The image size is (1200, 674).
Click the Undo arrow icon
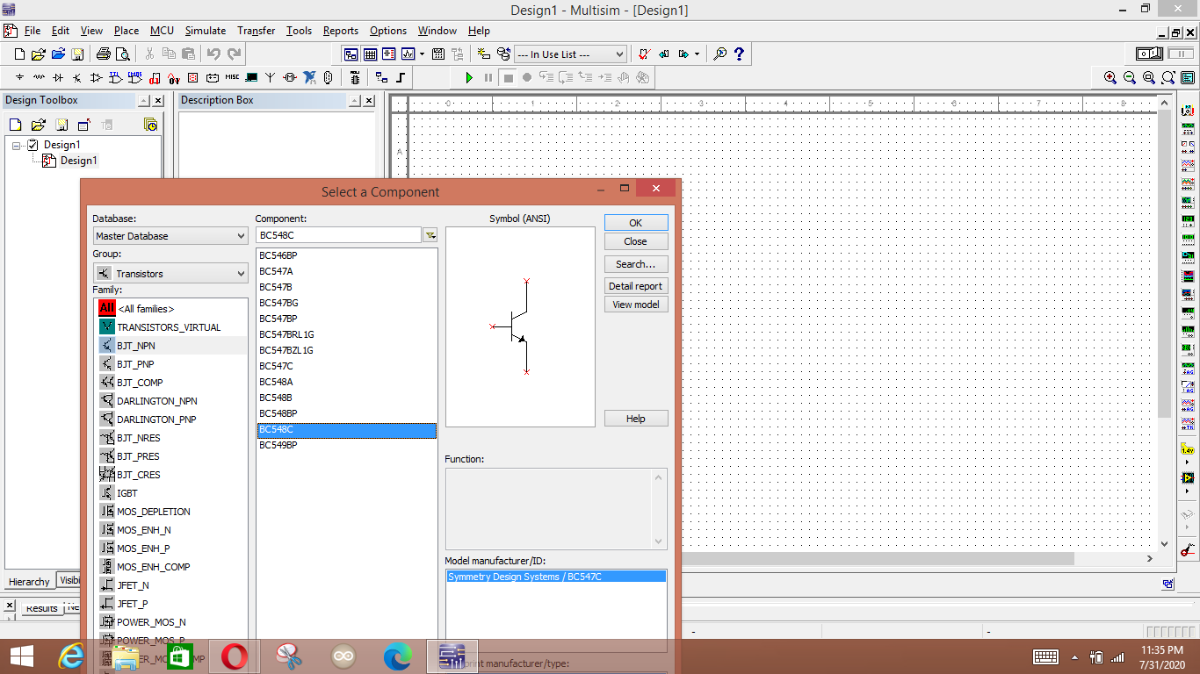click(x=213, y=54)
